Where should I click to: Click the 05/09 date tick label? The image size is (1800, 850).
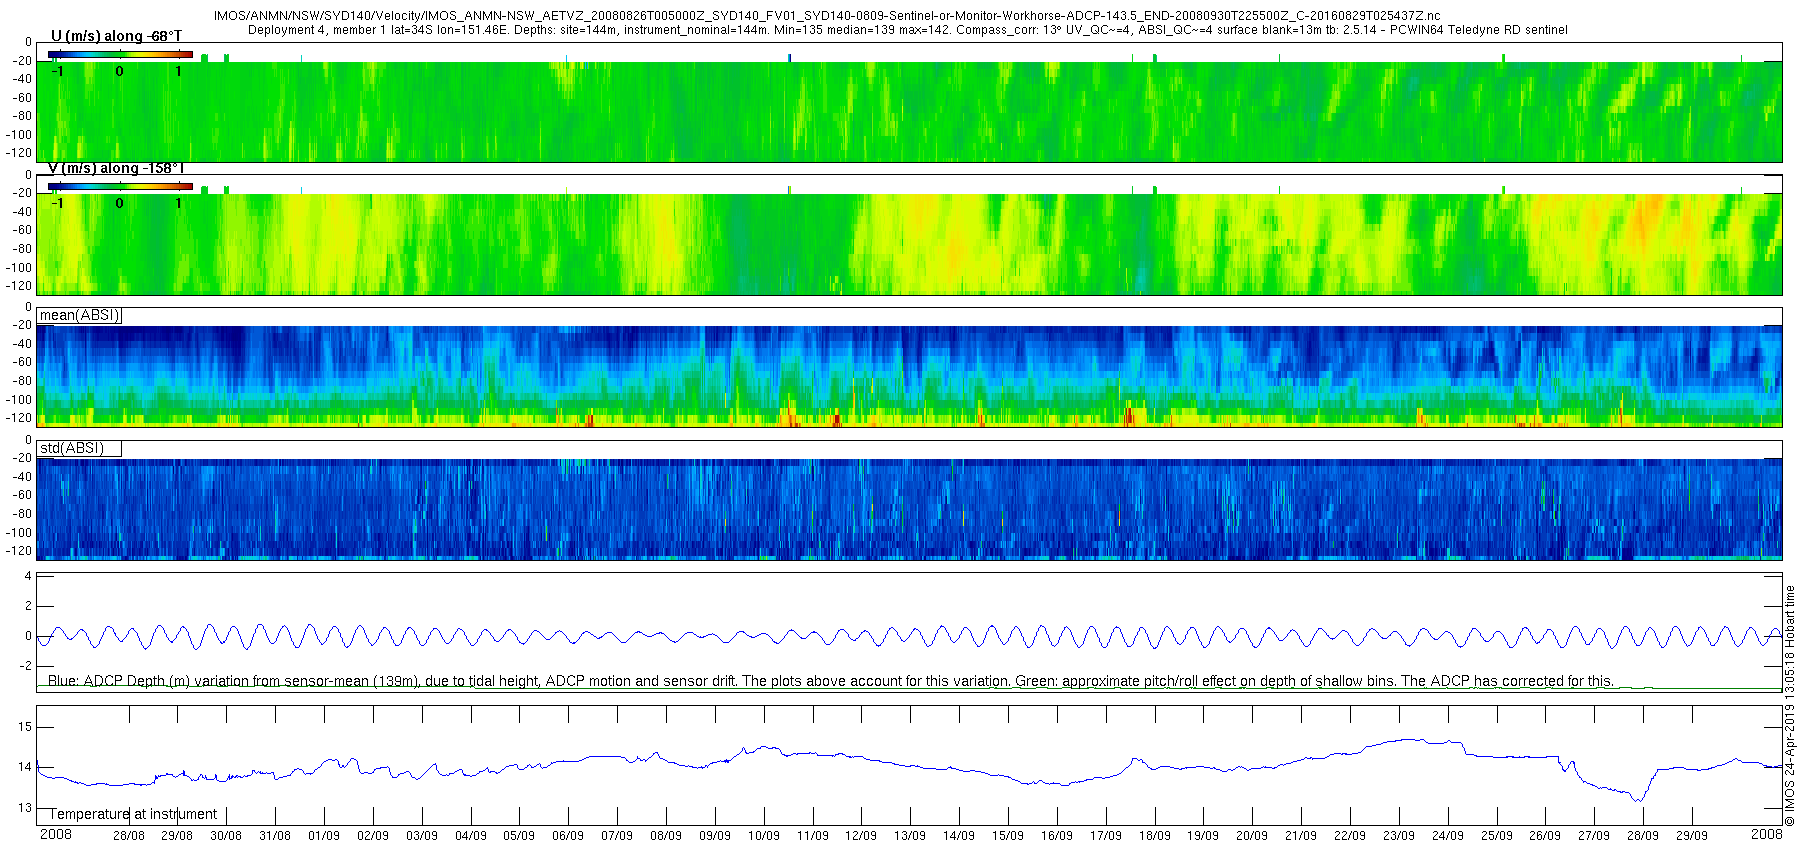click(519, 836)
